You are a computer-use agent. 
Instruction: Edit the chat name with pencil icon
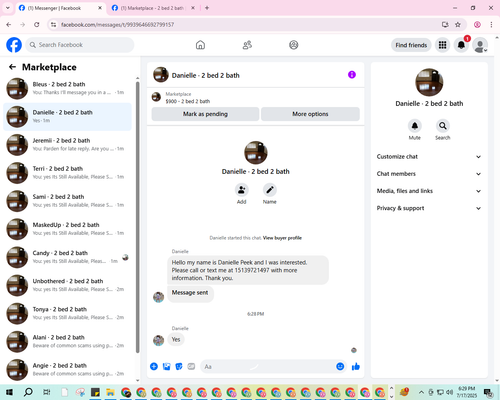[270, 190]
